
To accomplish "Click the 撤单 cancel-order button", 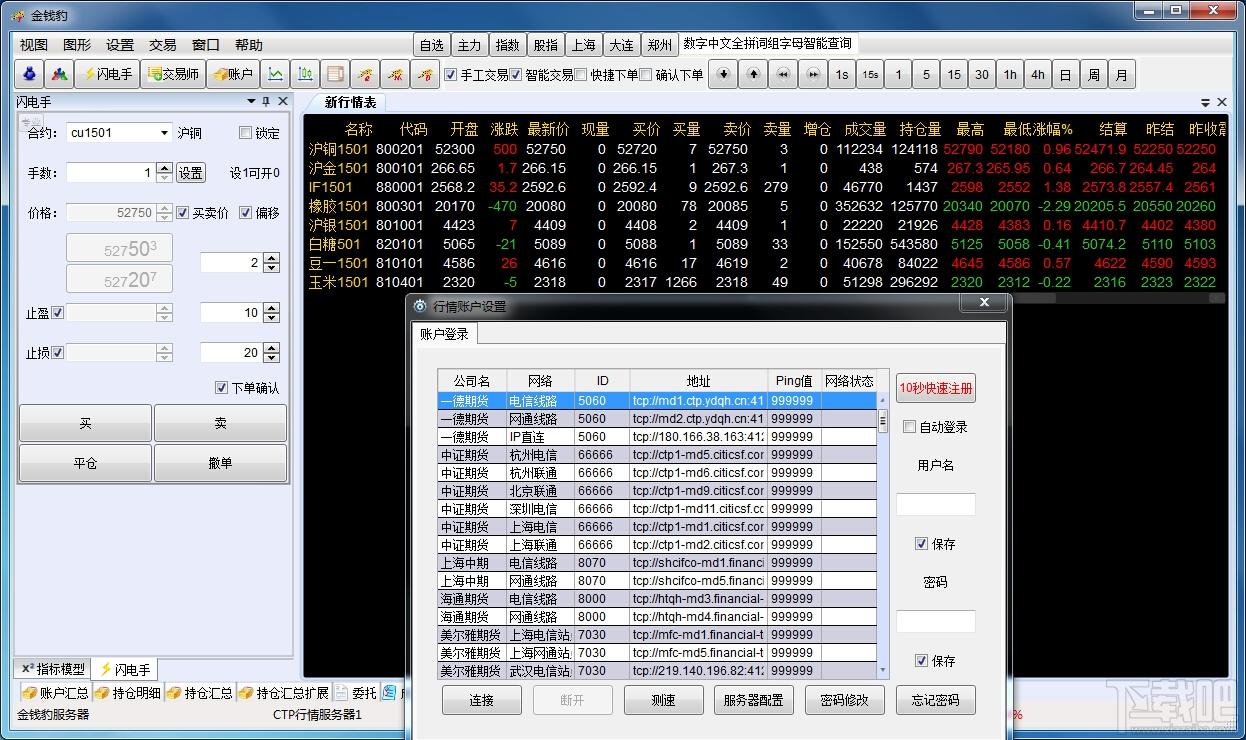I will (220, 463).
